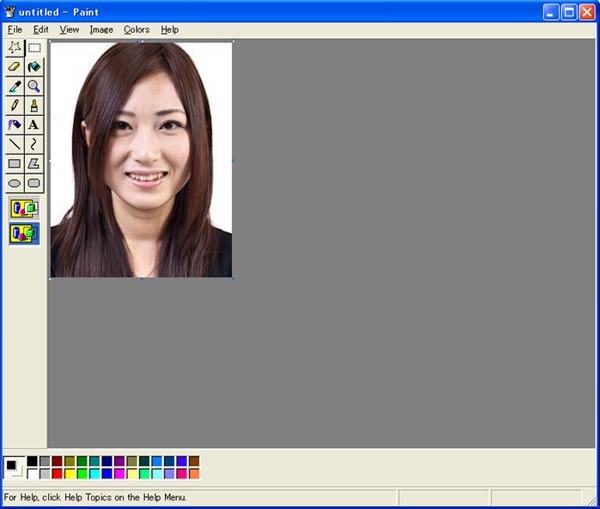
Task: Select the hot pink swatch
Action: (x=181, y=474)
